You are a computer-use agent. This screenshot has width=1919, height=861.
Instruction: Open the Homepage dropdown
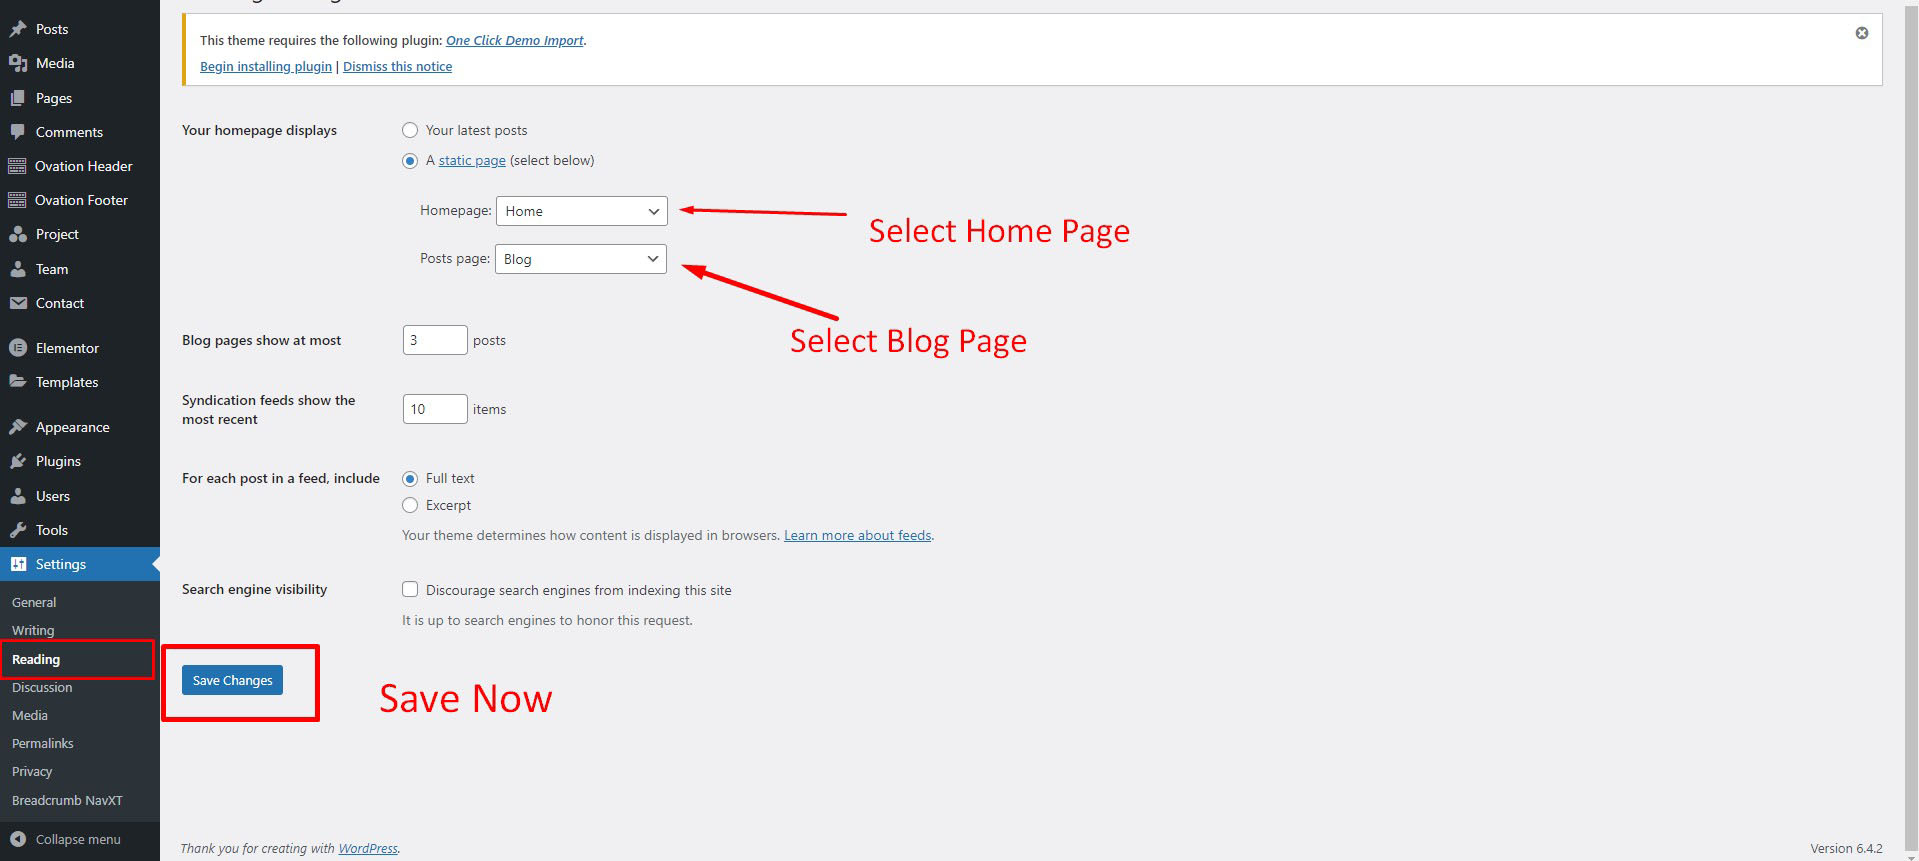[582, 211]
